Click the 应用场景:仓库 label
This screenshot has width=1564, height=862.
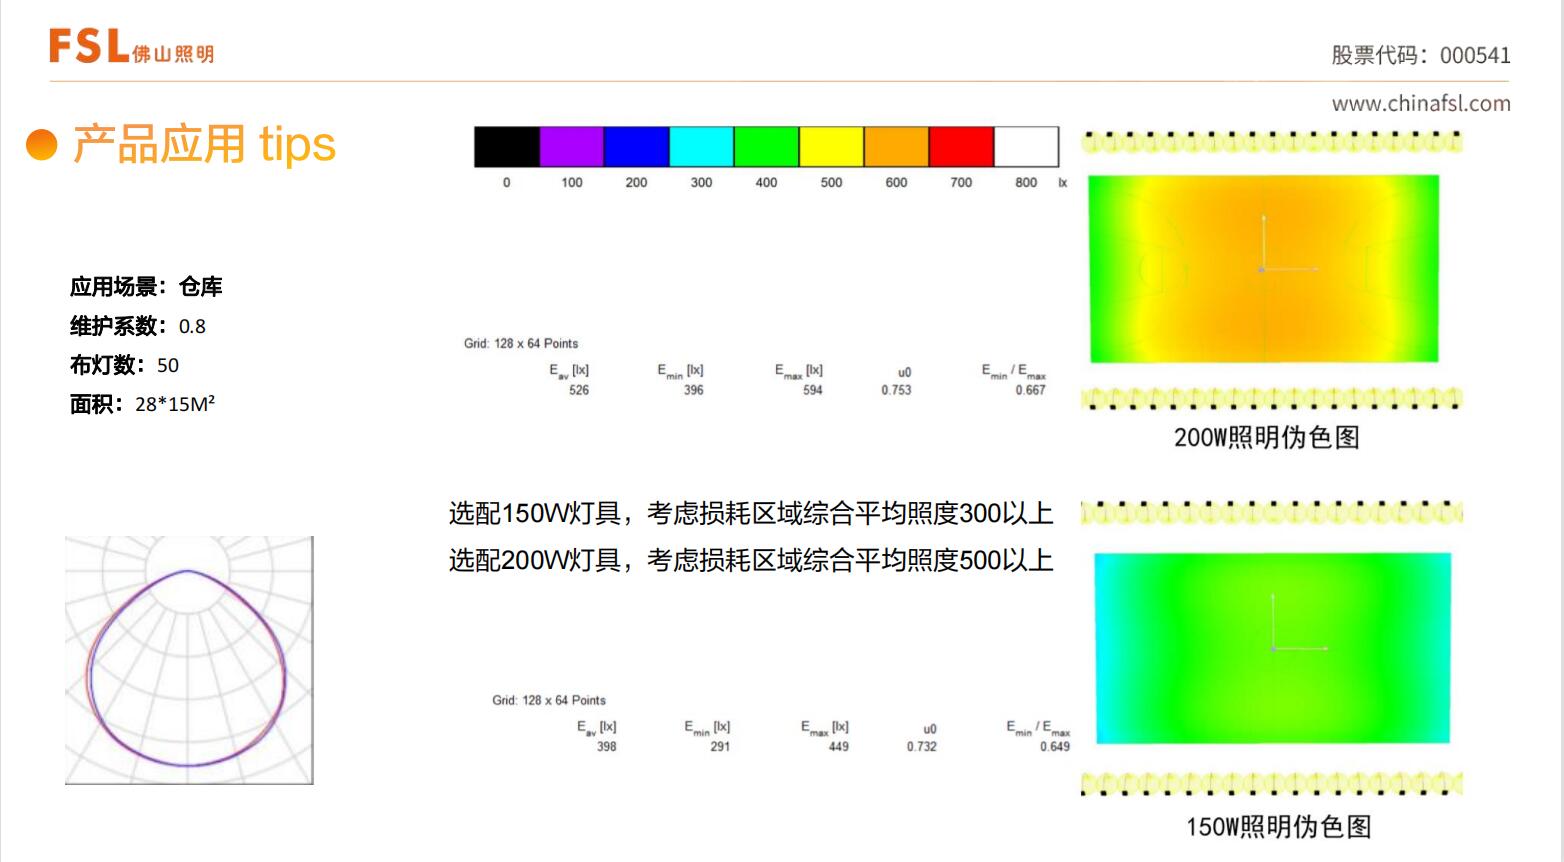pos(146,287)
